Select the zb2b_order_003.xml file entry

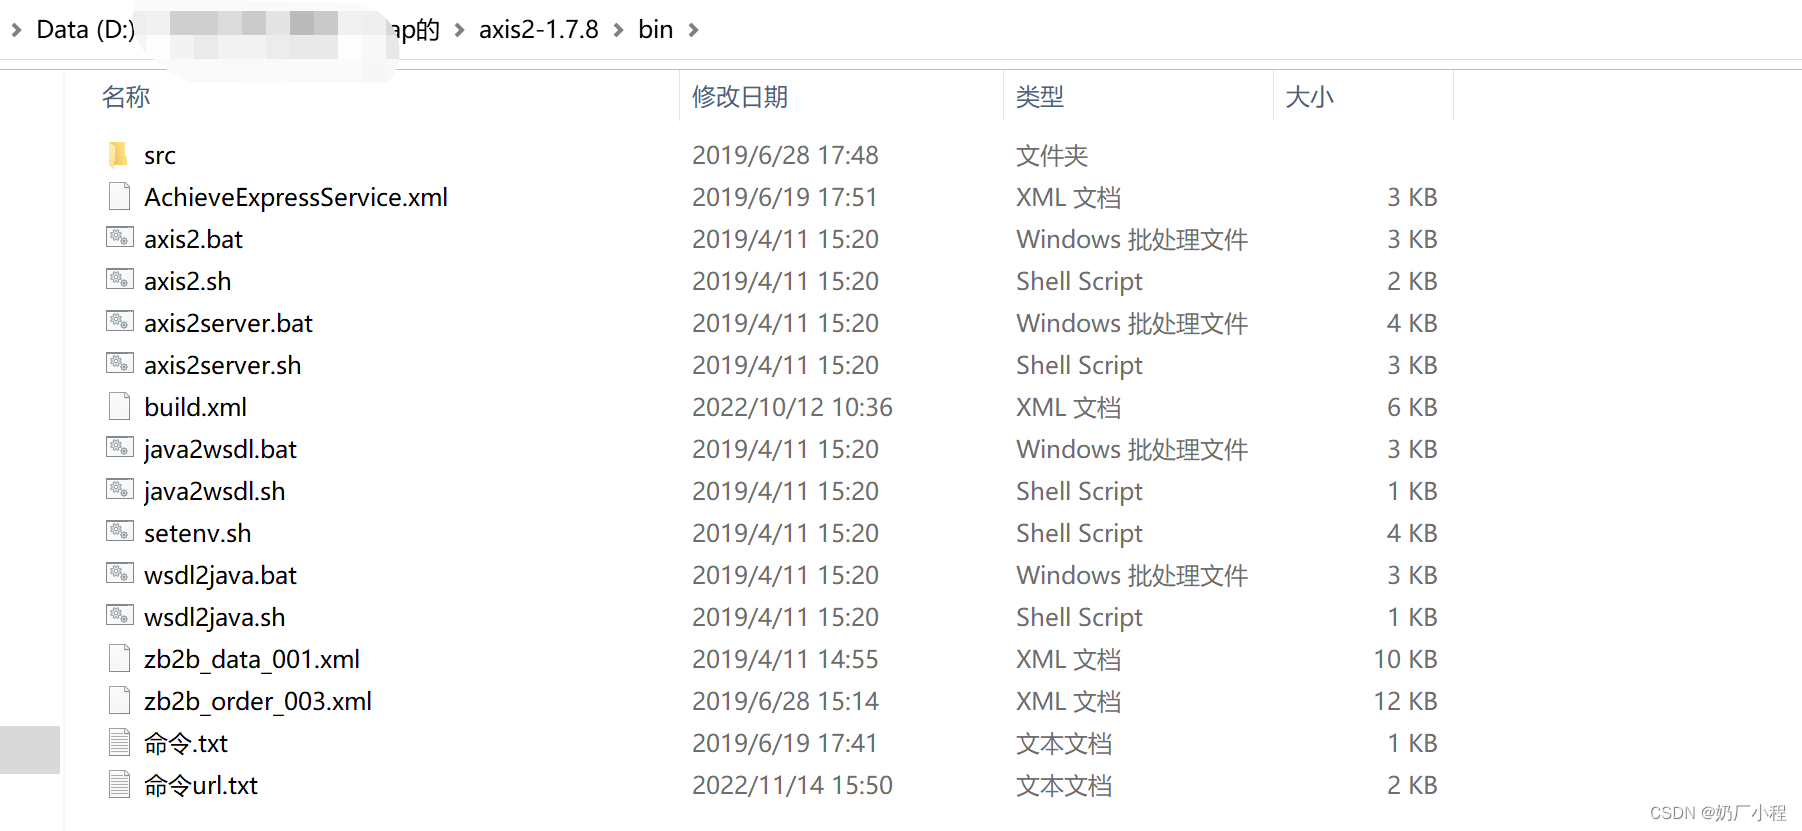257,700
